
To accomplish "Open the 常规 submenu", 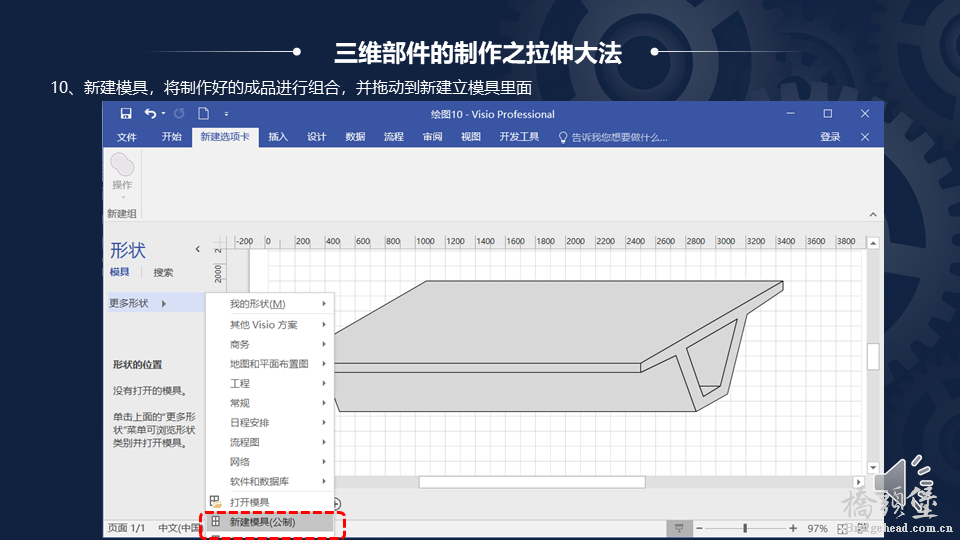I will pos(270,403).
